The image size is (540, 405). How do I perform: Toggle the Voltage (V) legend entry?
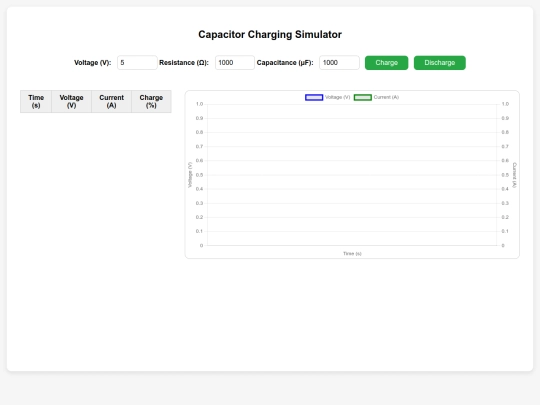click(328, 97)
